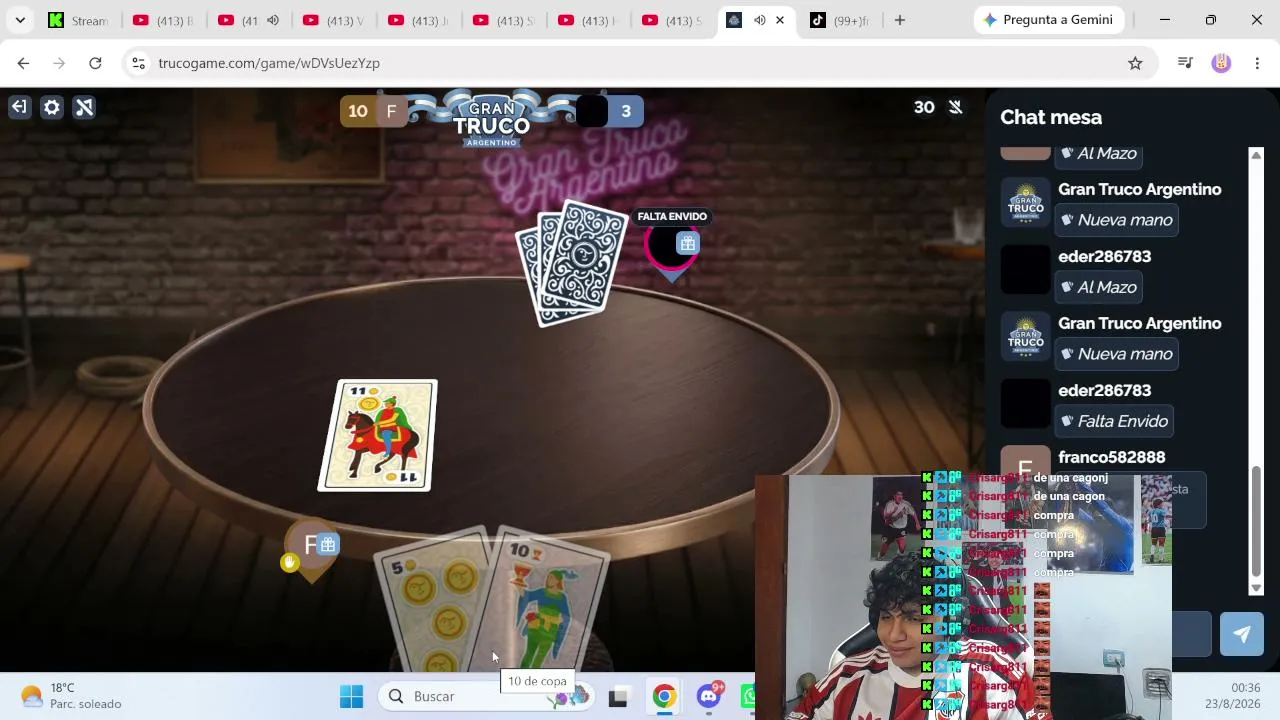The width and height of the screenshot is (1280, 720).
Task: Send the chat message with paper-plane button
Action: click(1241, 634)
